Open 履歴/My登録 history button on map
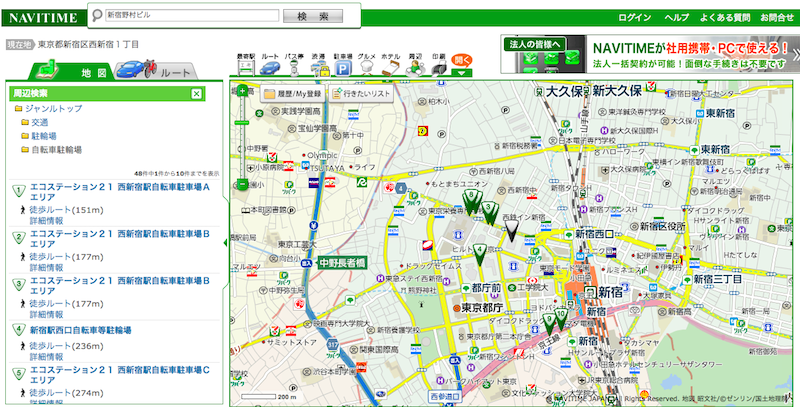 click(293, 94)
